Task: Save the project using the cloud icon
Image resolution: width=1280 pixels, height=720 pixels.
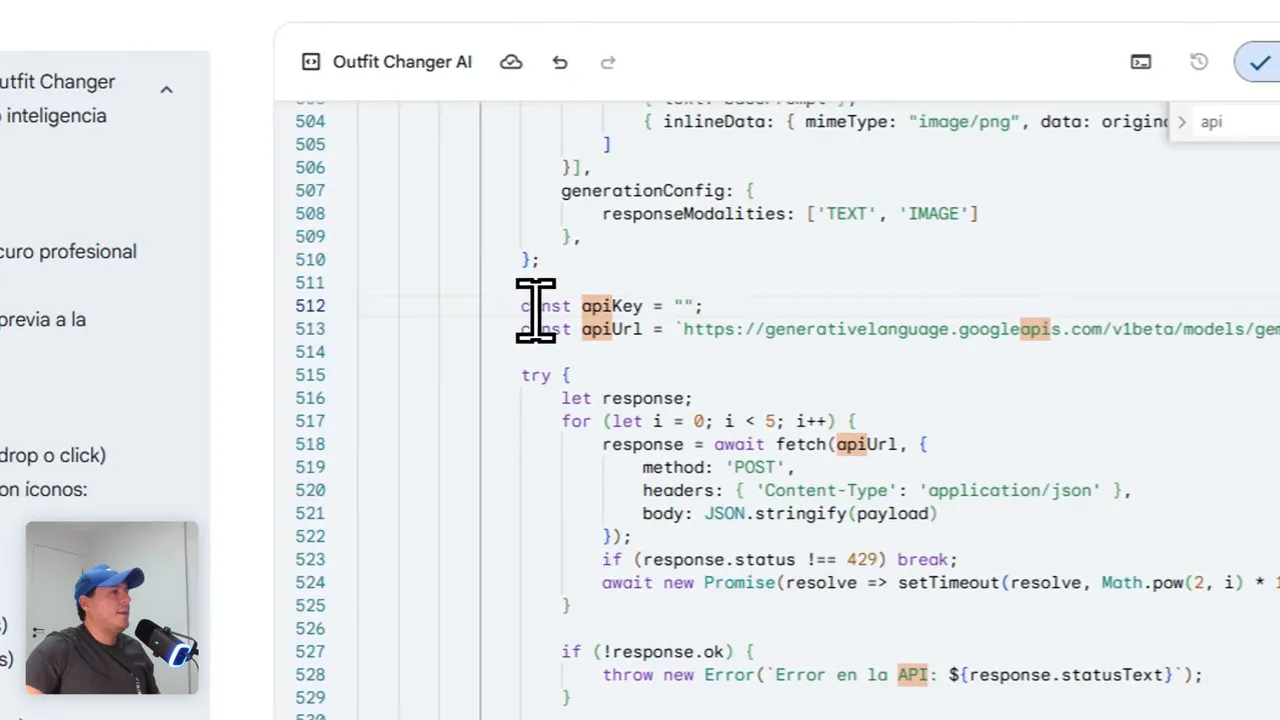Action: point(511,62)
